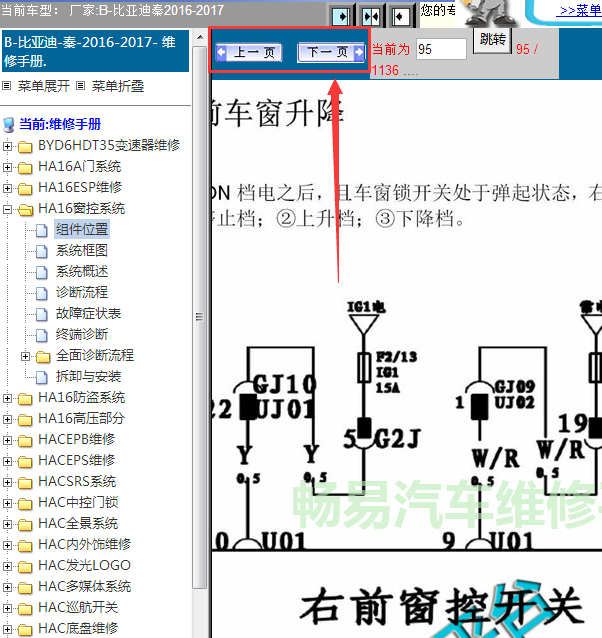
Task: Select HAC多媒体系统 tree item
Action: click(85, 586)
